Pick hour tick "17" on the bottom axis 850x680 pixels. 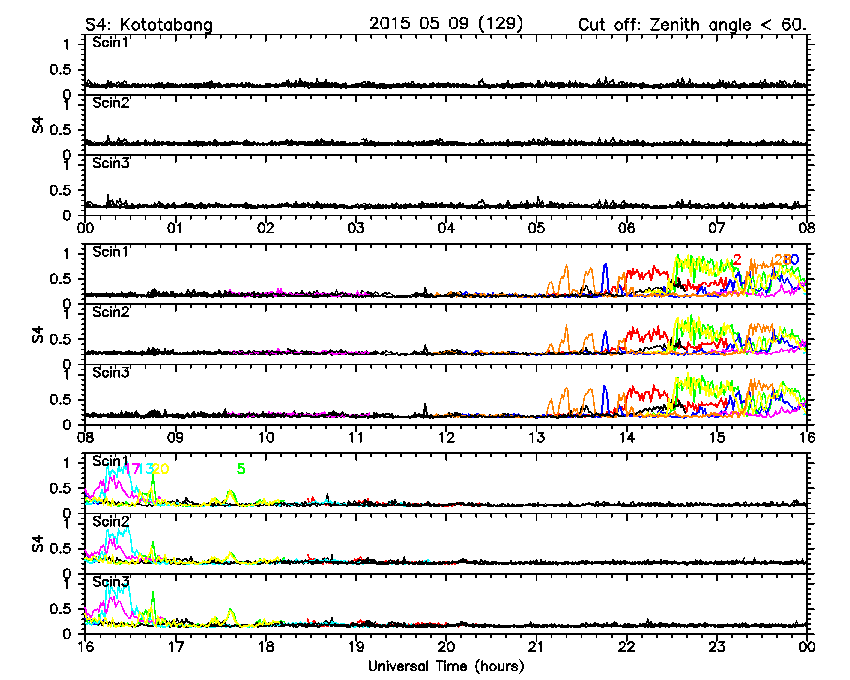coord(175,646)
